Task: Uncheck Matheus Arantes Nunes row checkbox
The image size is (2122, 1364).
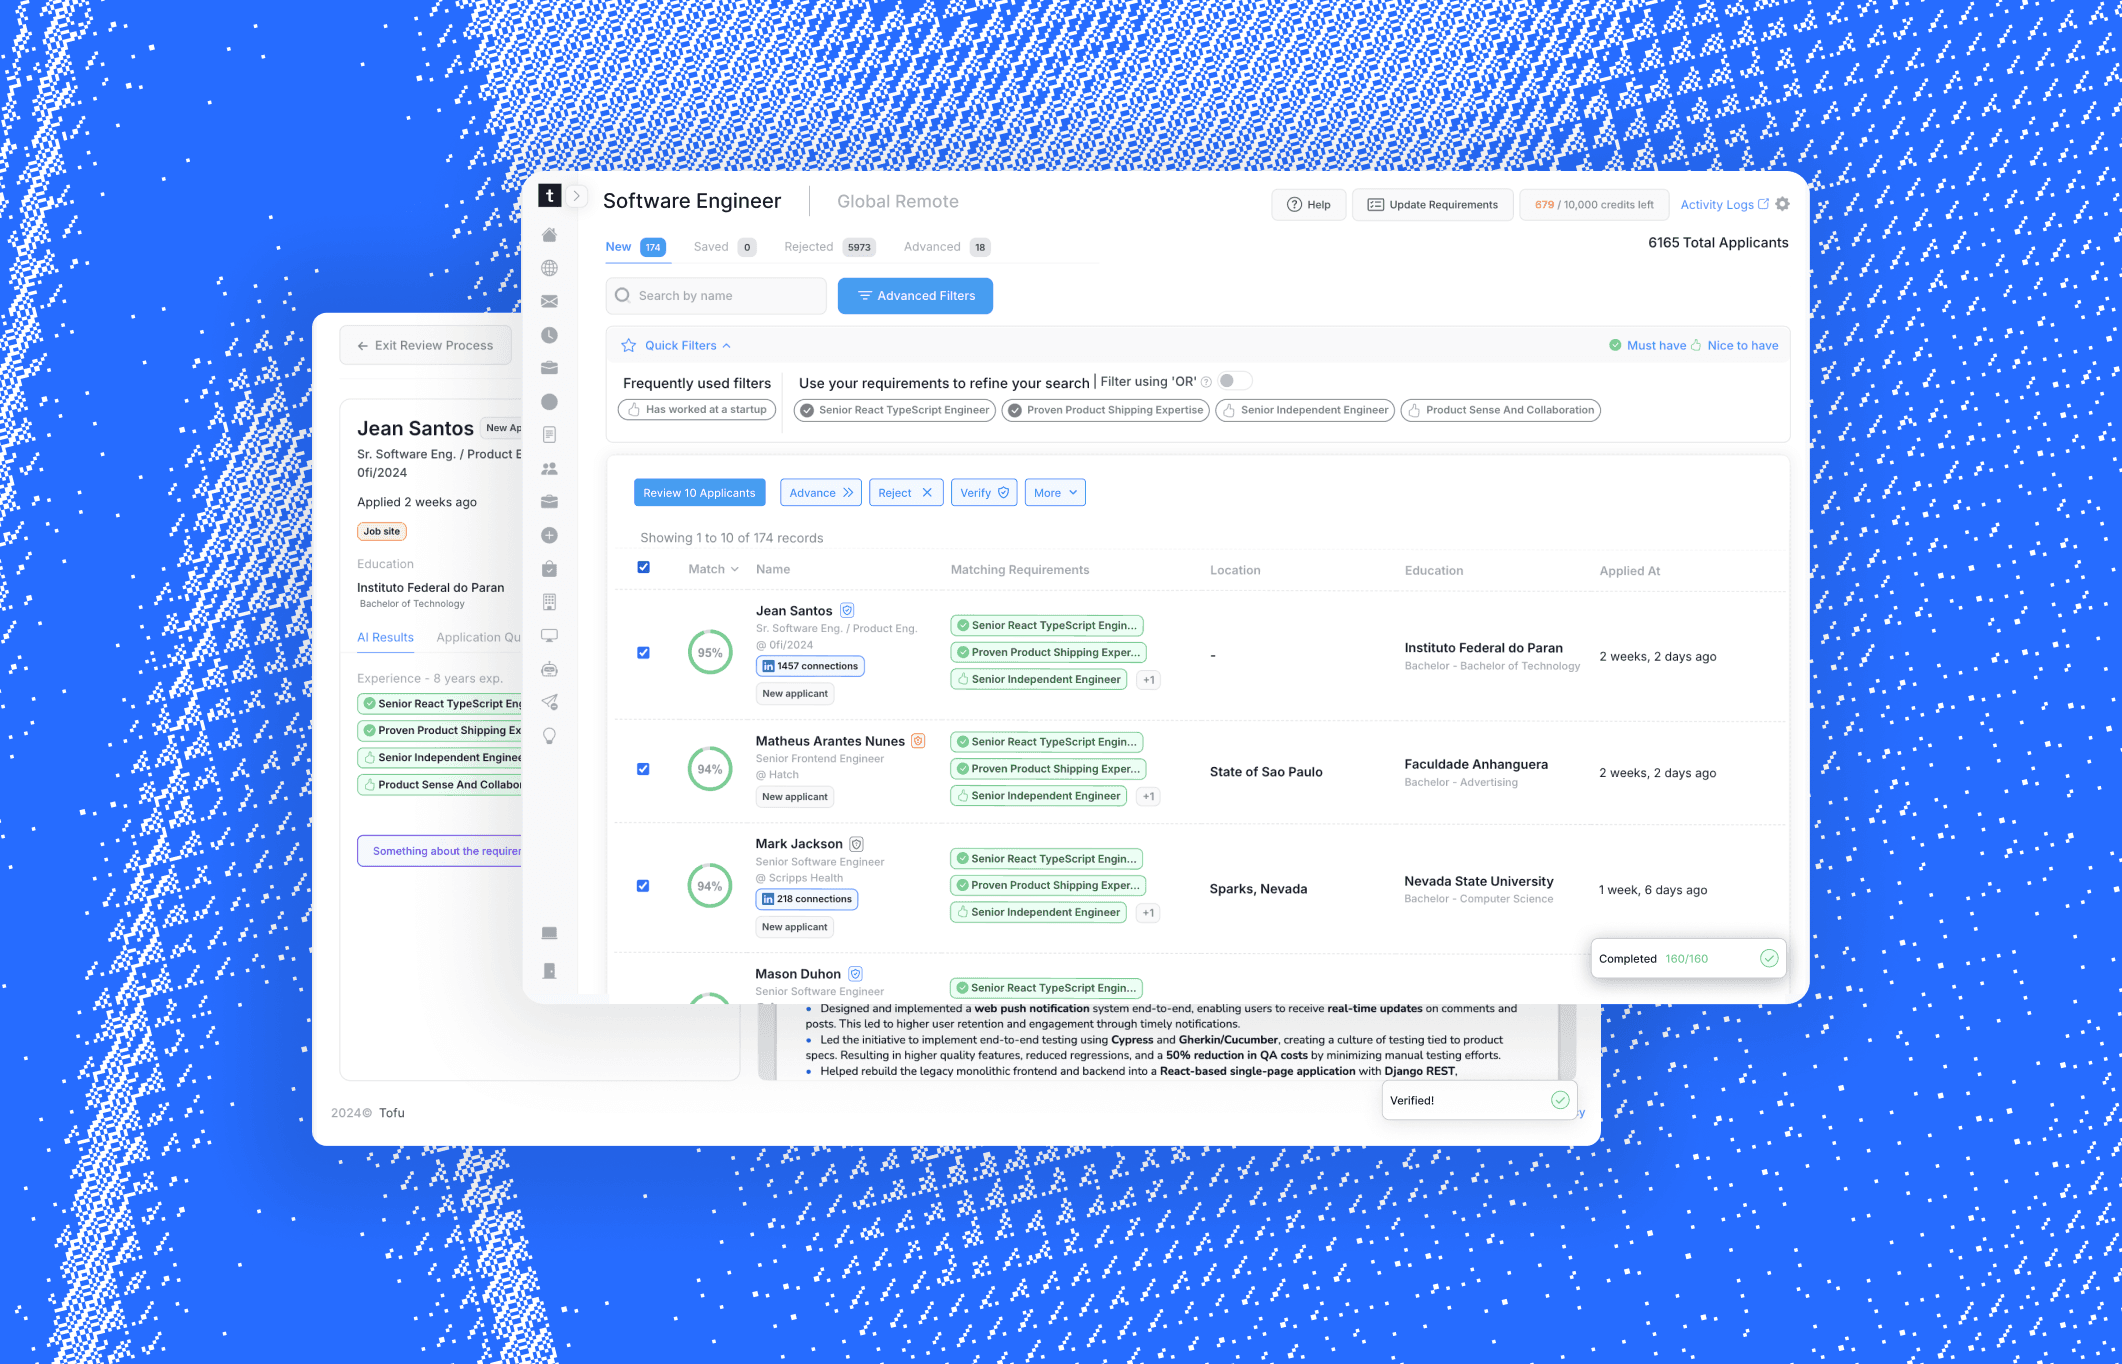Action: pyautogui.click(x=643, y=769)
